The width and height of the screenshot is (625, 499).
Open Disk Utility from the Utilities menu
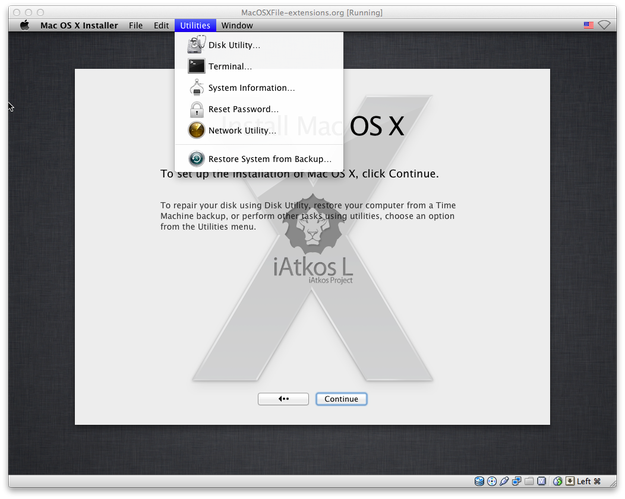(259, 45)
